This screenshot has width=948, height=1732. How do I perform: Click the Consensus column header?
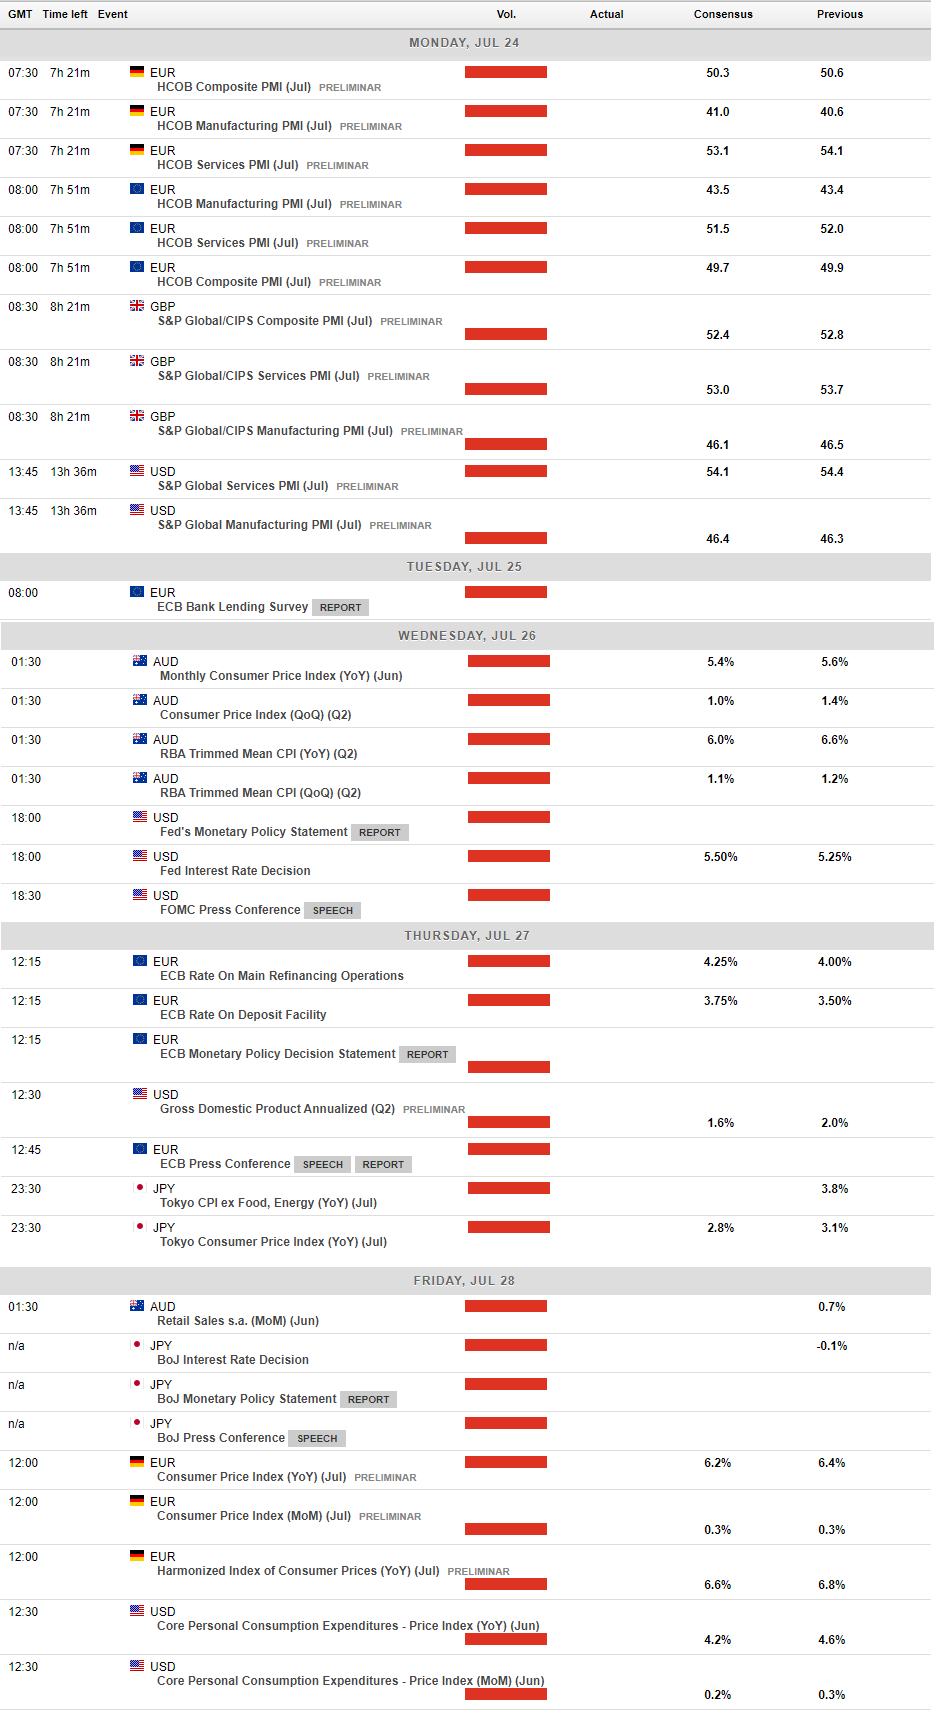point(723,14)
